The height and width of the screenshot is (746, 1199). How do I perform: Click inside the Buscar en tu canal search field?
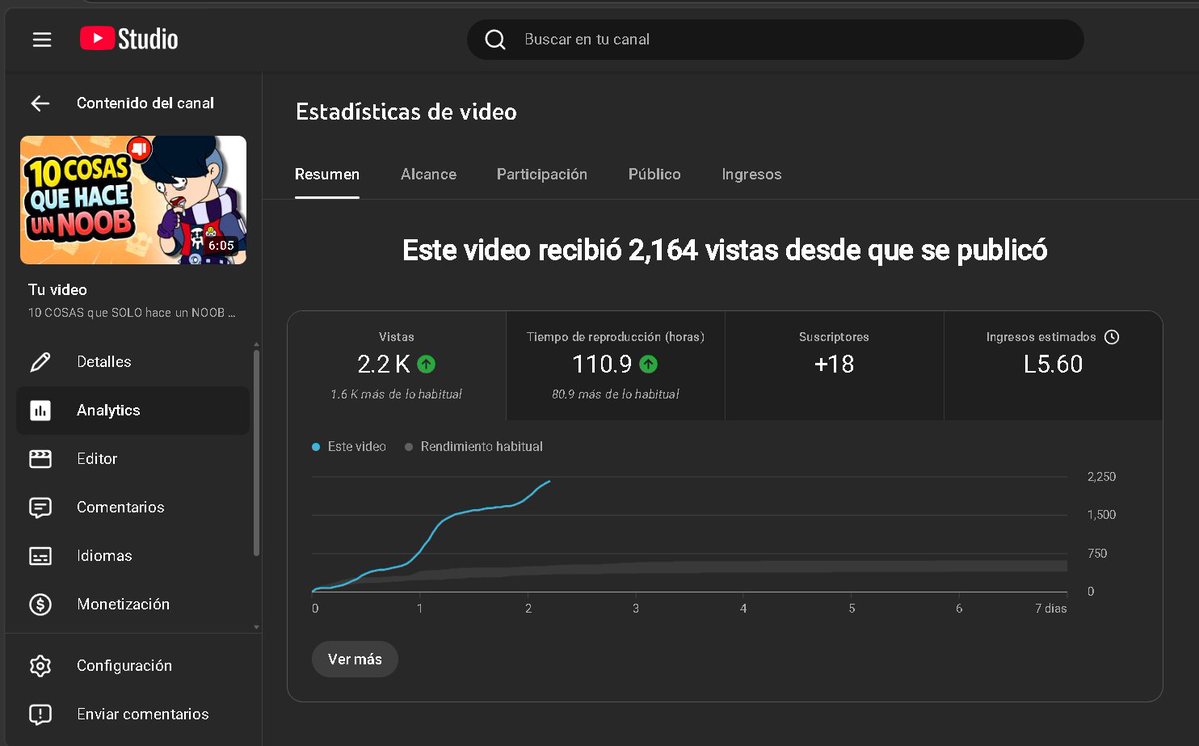(x=700, y=39)
